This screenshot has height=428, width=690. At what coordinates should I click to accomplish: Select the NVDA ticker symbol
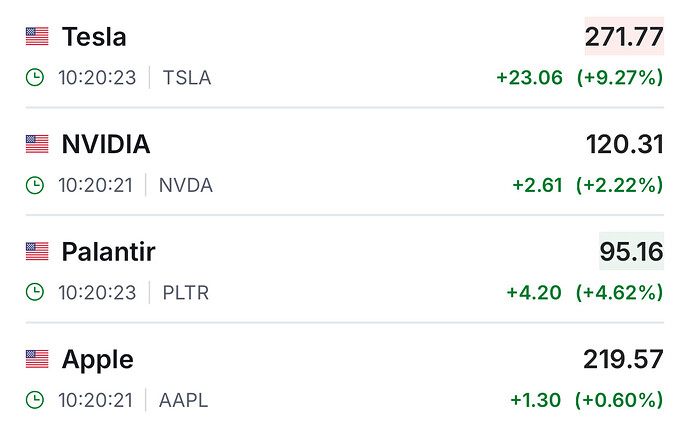click(186, 185)
